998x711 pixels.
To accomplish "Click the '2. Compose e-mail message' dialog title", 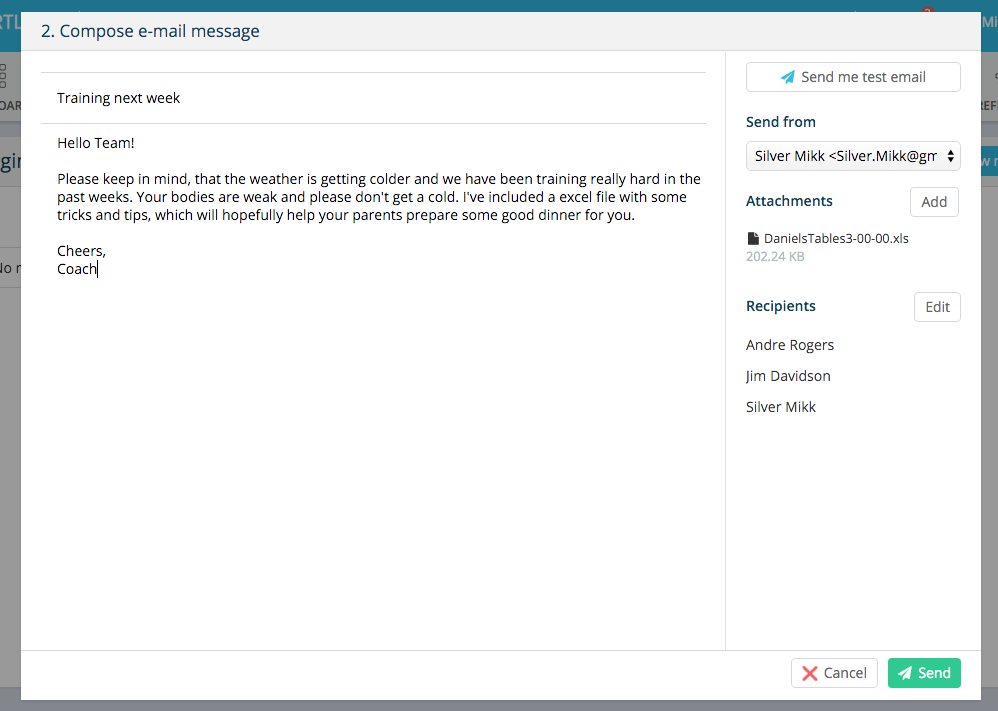I will [150, 31].
